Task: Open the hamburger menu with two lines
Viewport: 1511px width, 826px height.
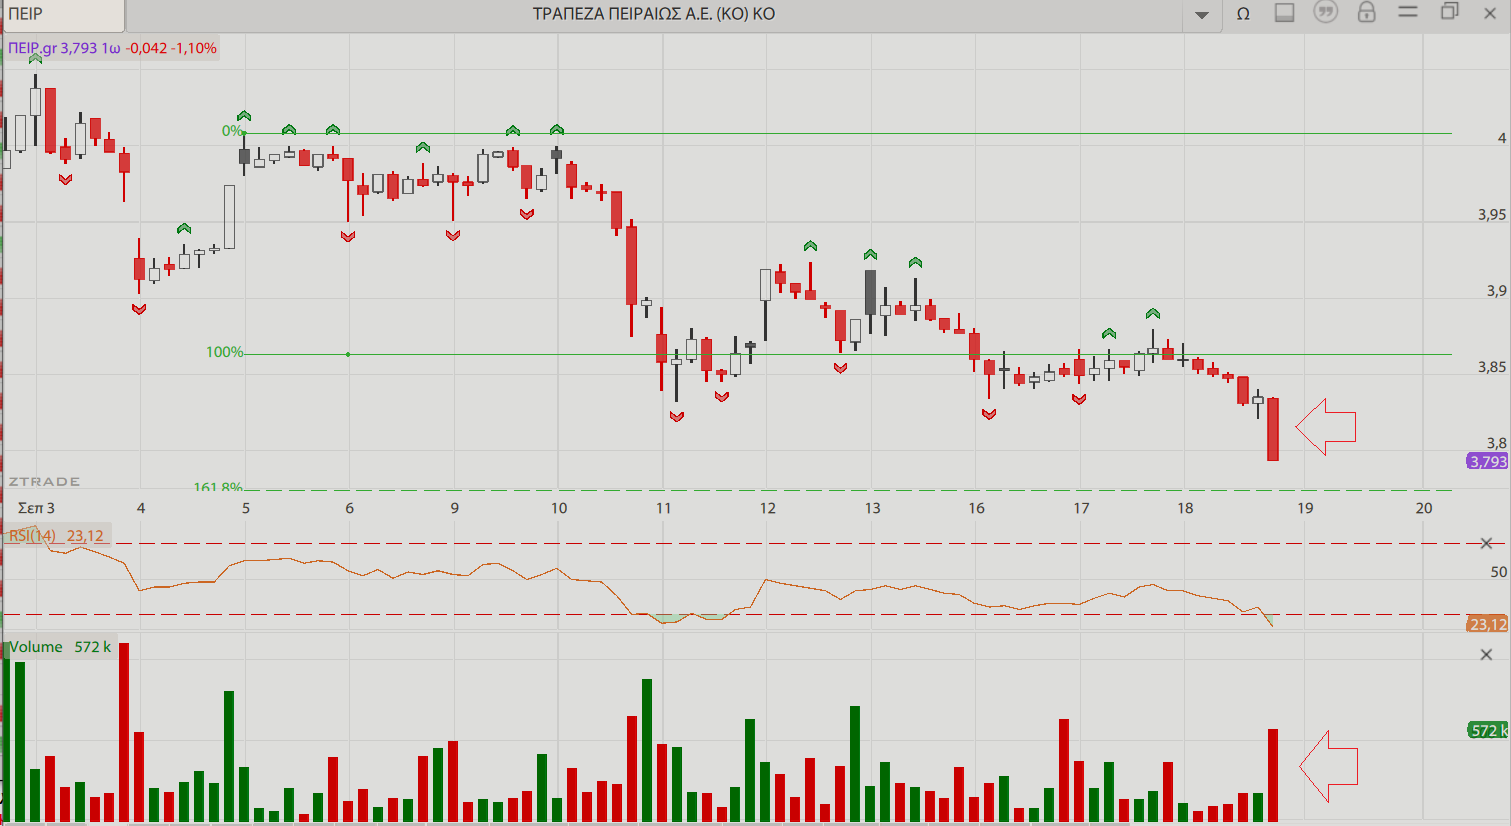Action: 1408,13
